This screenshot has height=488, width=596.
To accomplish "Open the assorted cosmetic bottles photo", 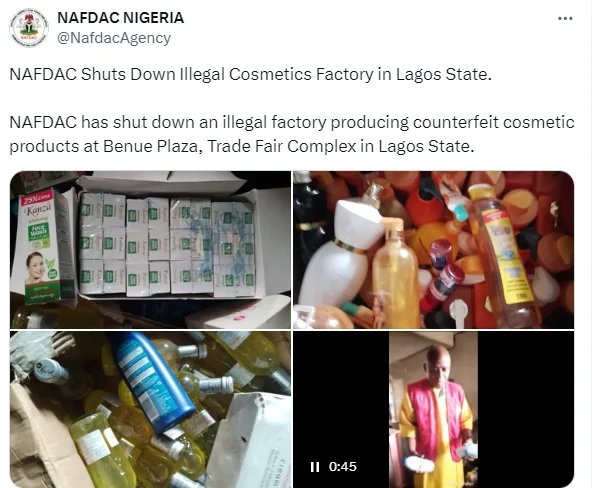I will click(x=433, y=250).
